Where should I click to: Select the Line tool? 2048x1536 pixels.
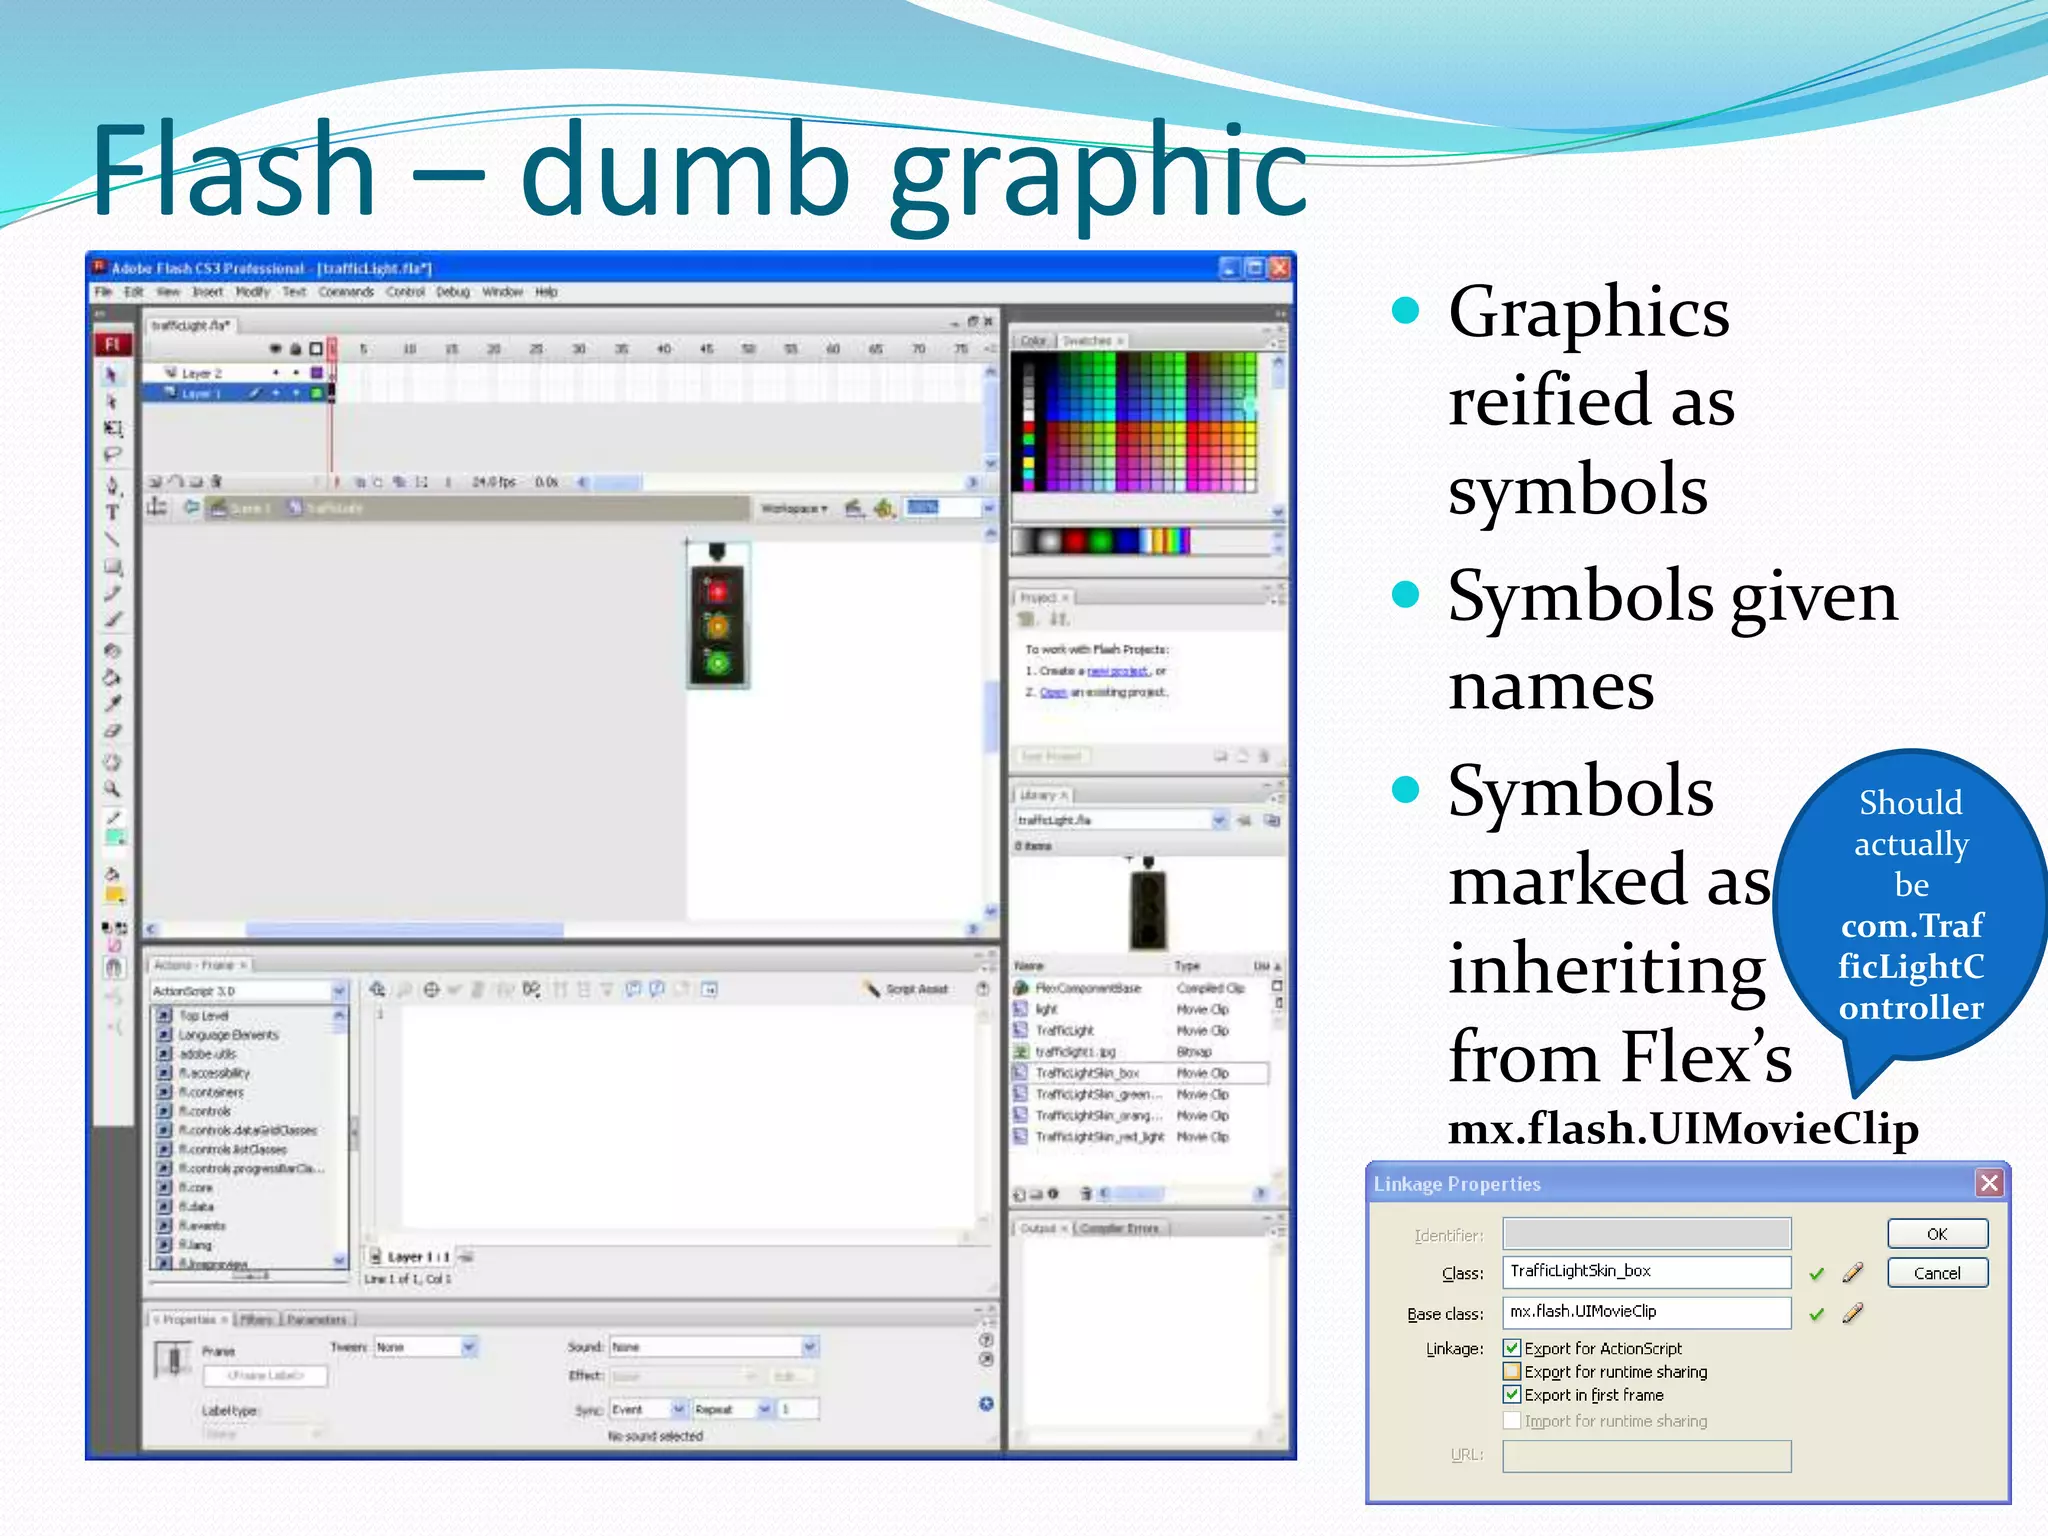(x=112, y=539)
